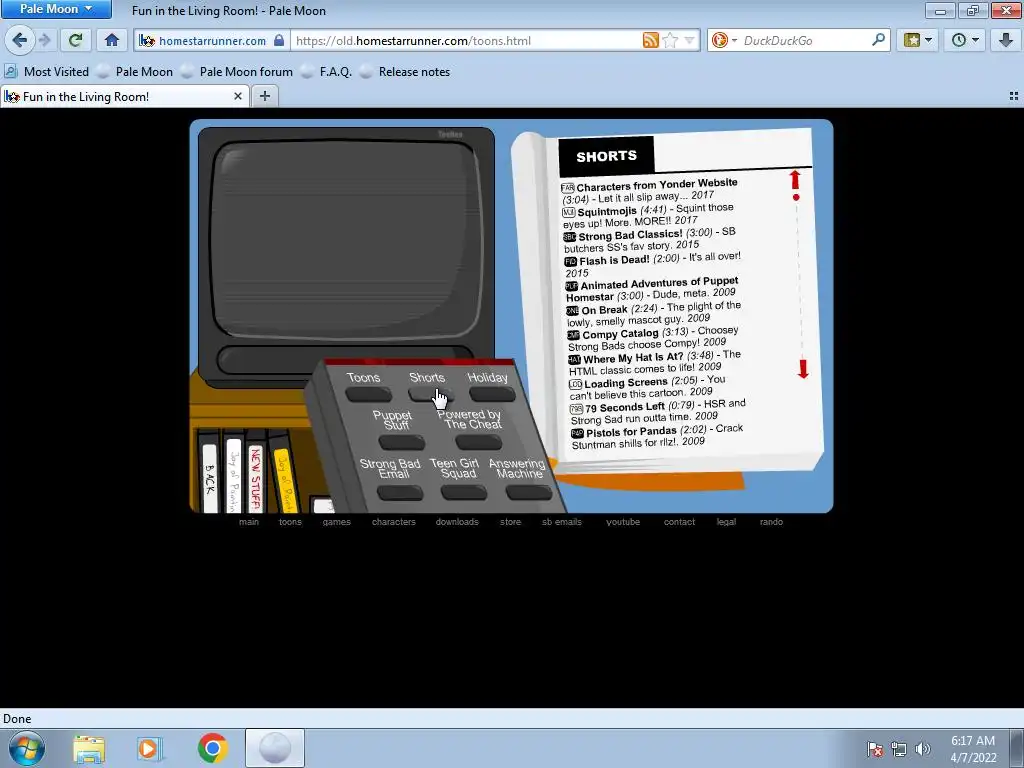Click the RSS feed icon in address bar

(650, 40)
